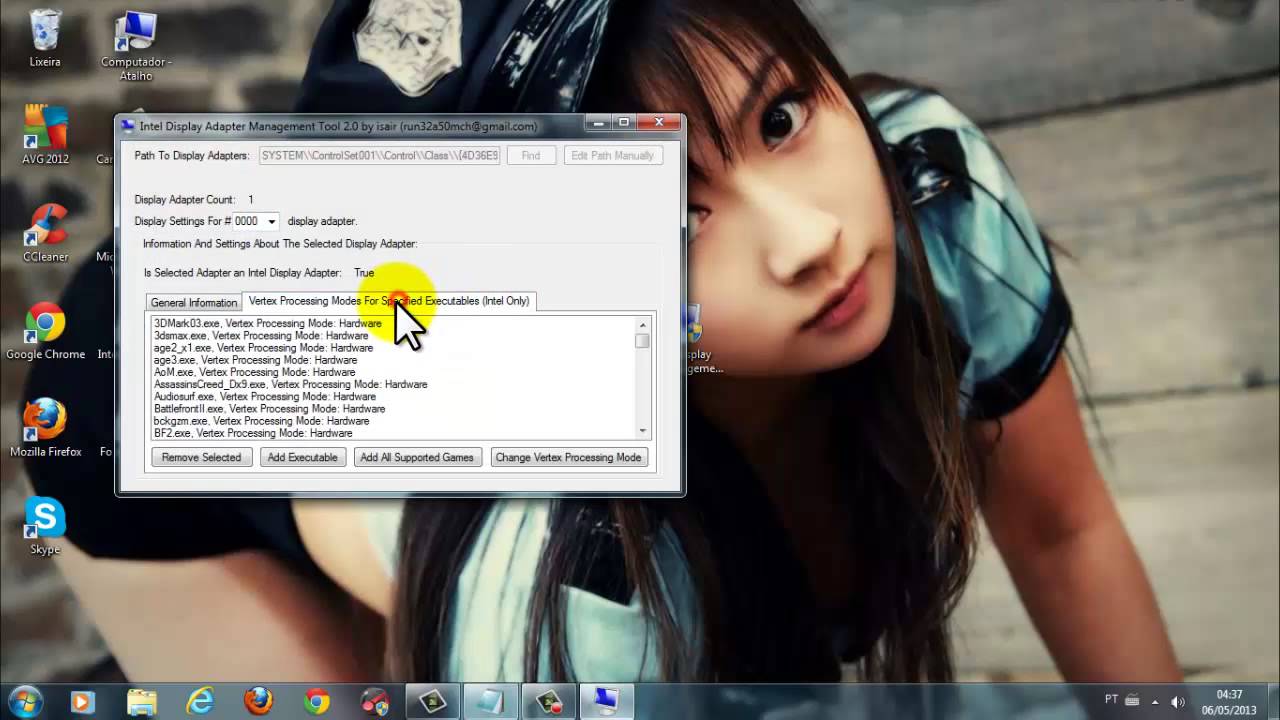Click the executables list scrollbar thumb
Image resolution: width=1280 pixels, height=720 pixels.
click(x=642, y=341)
